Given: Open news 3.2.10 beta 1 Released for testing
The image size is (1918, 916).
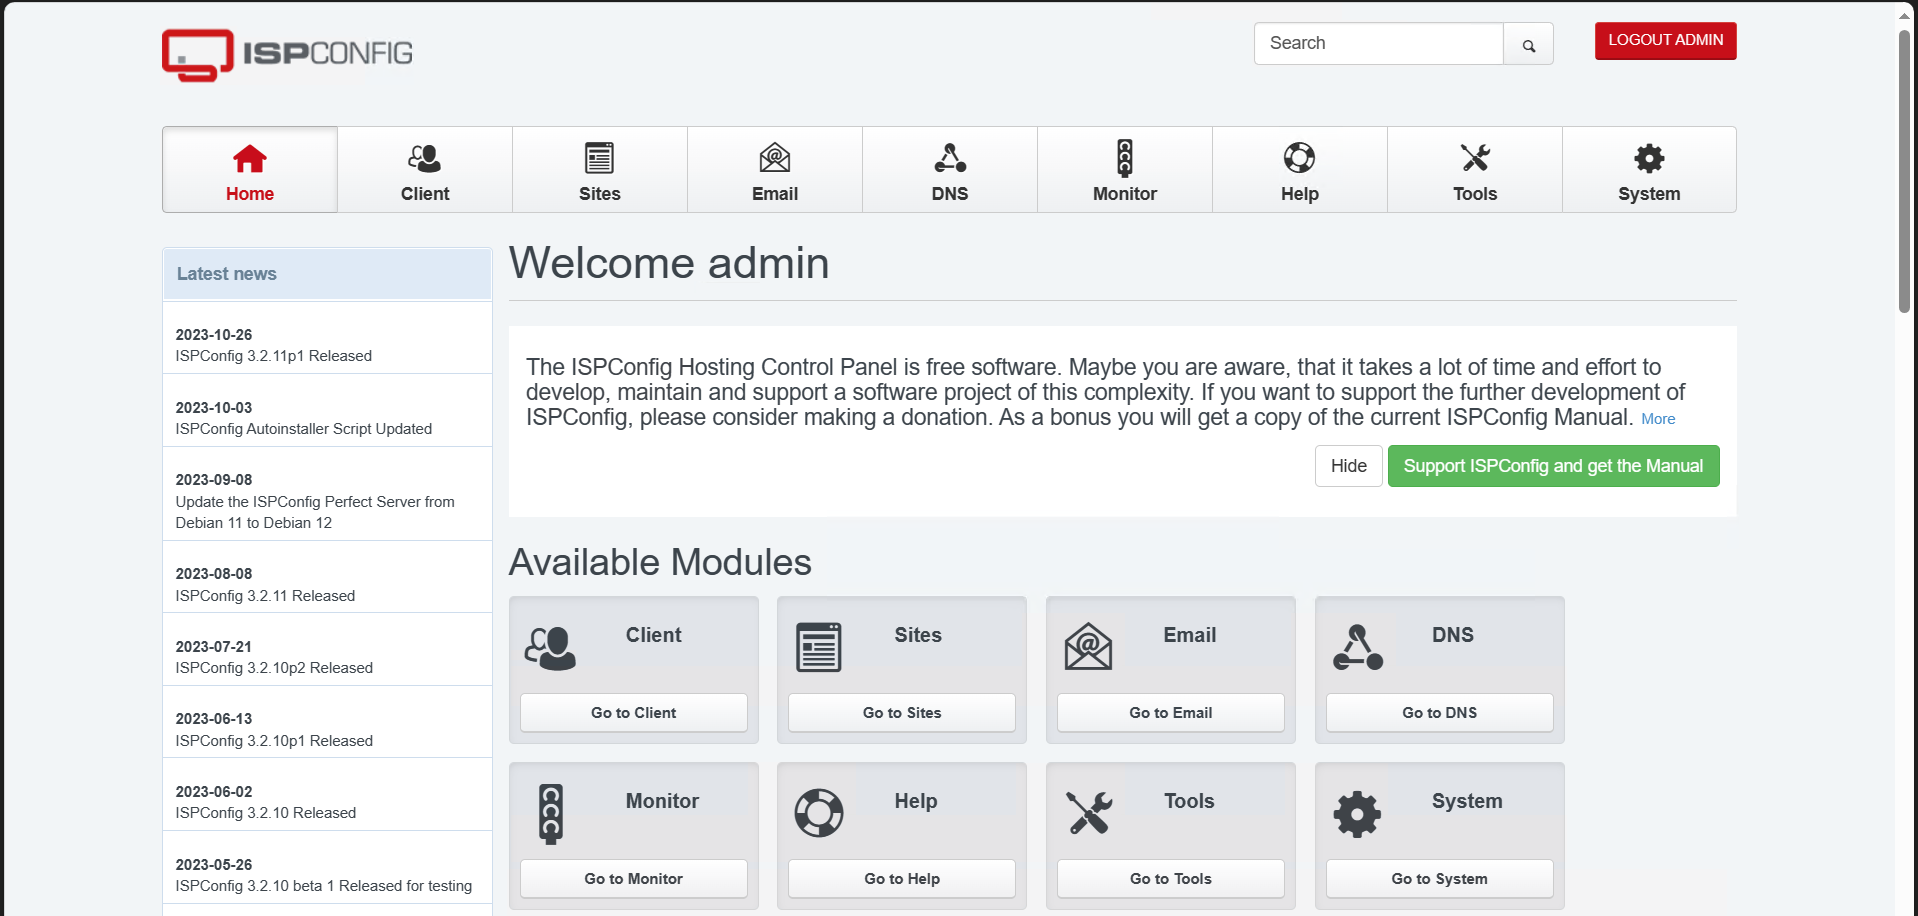Looking at the screenshot, I should point(324,886).
